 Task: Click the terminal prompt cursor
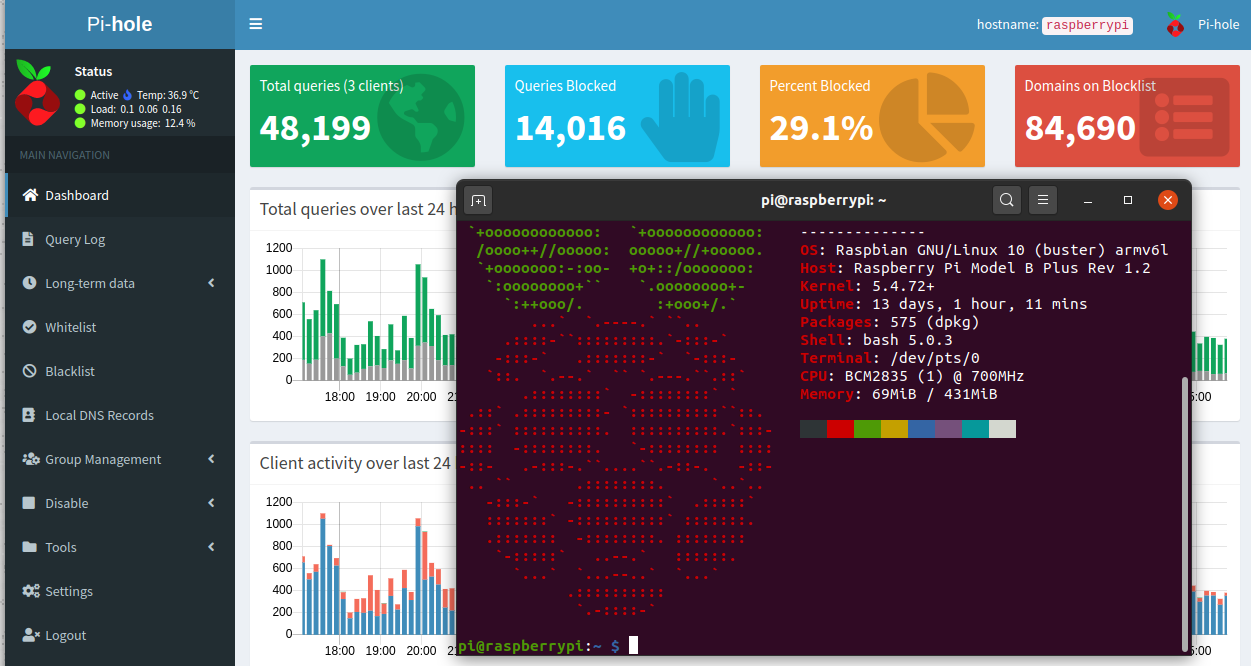[633, 646]
